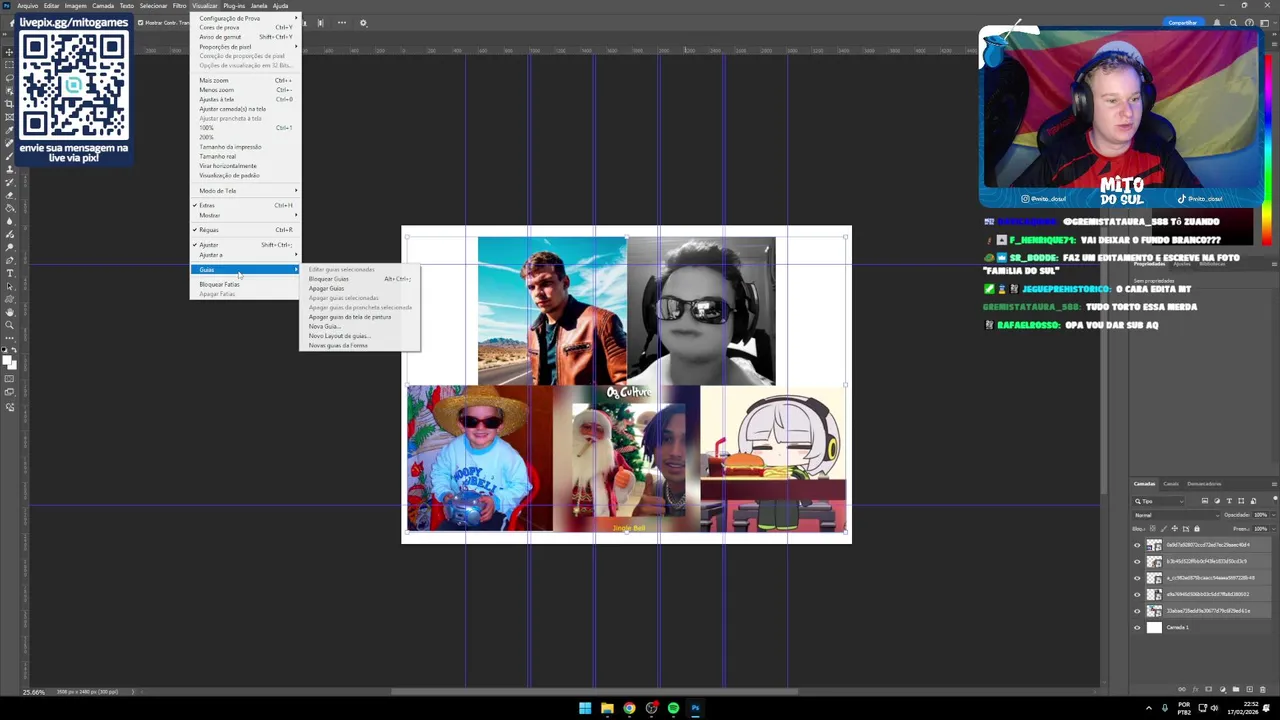Filter layers by smart object icon
1280x720 pixels.
1253,501
